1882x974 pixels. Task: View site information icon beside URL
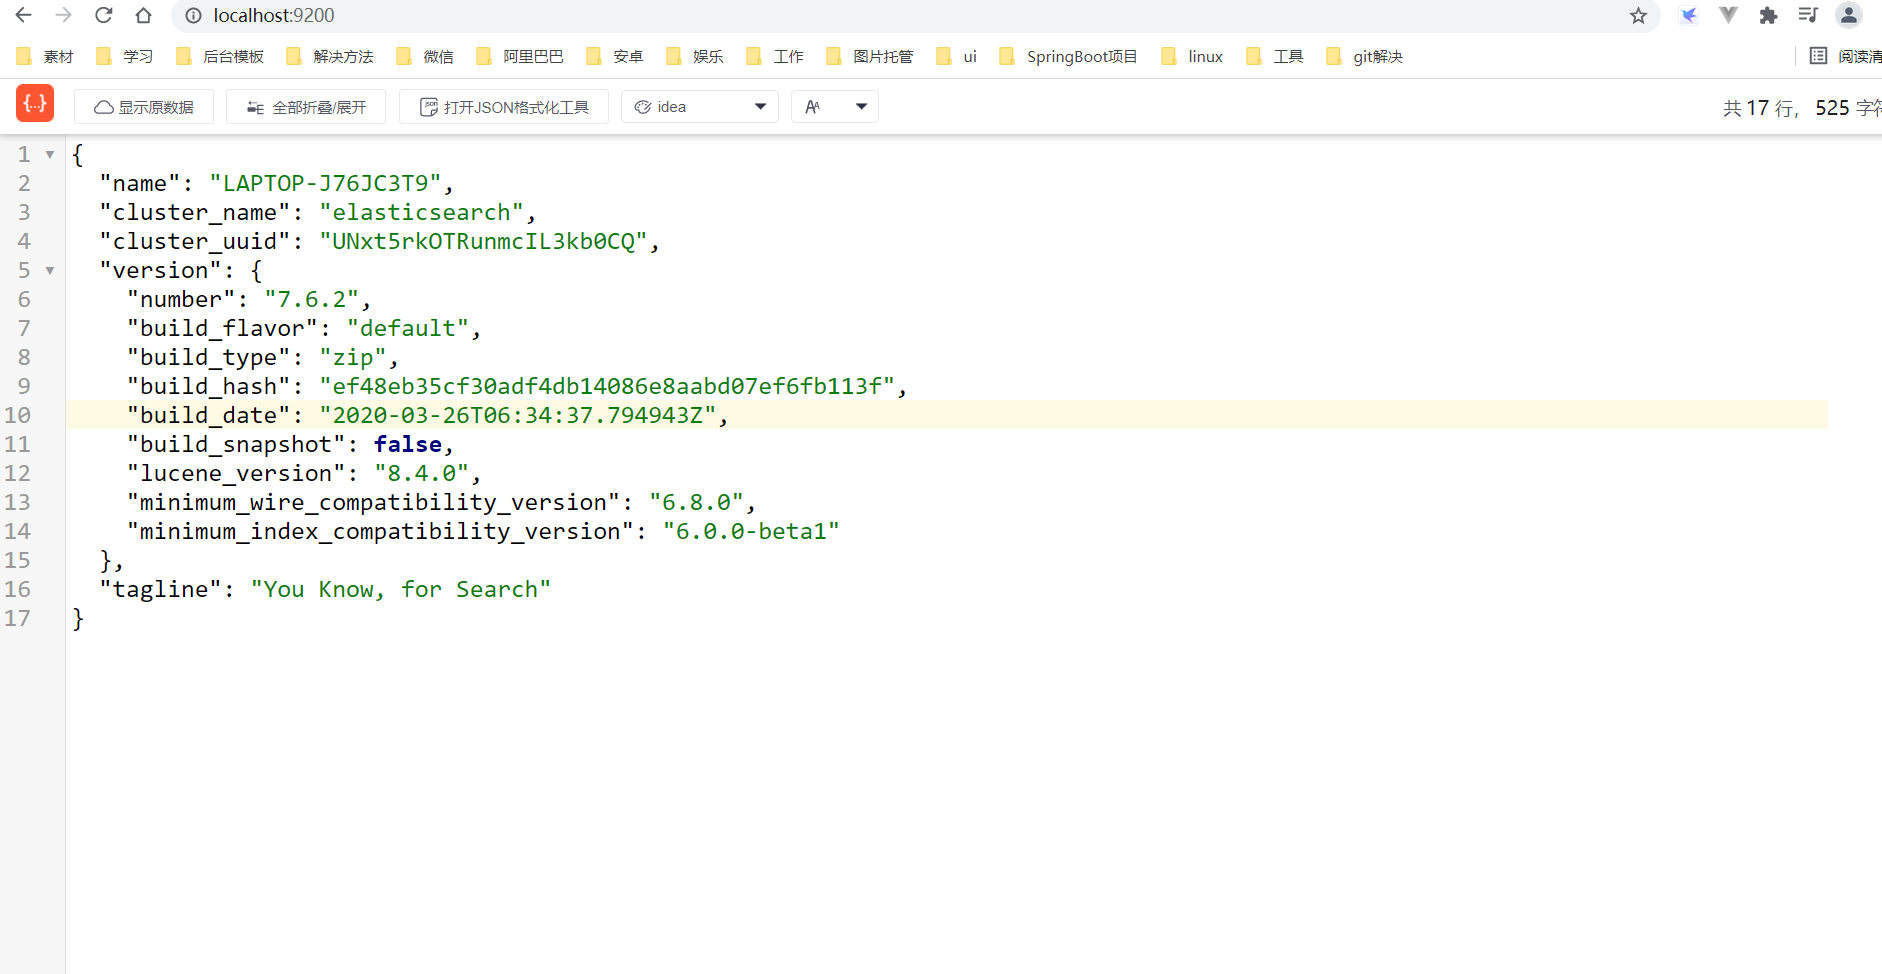pos(194,15)
